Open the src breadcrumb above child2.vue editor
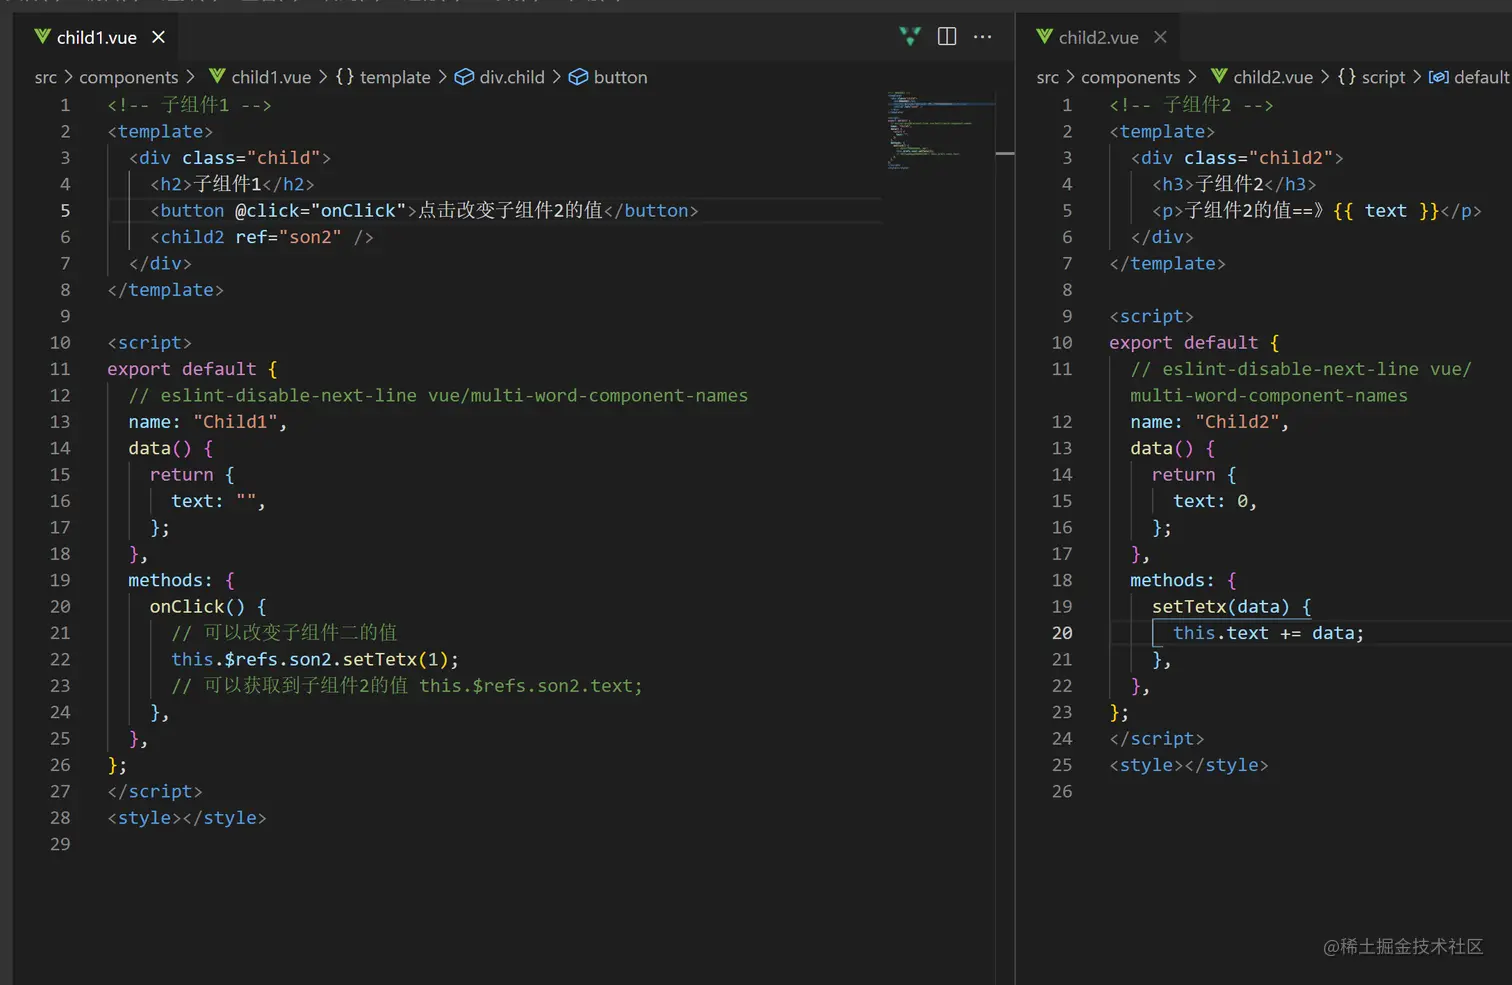Viewport: 1512px width, 985px height. point(1048,77)
